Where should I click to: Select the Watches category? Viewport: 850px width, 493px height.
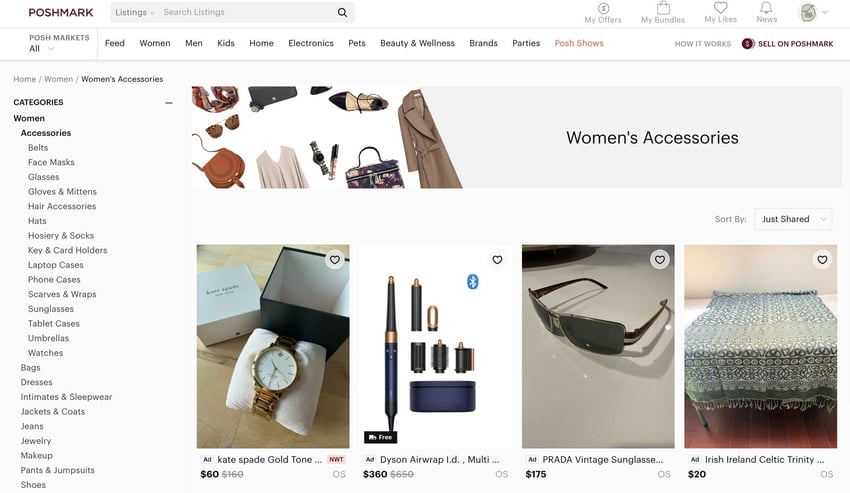pyautogui.click(x=46, y=353)
